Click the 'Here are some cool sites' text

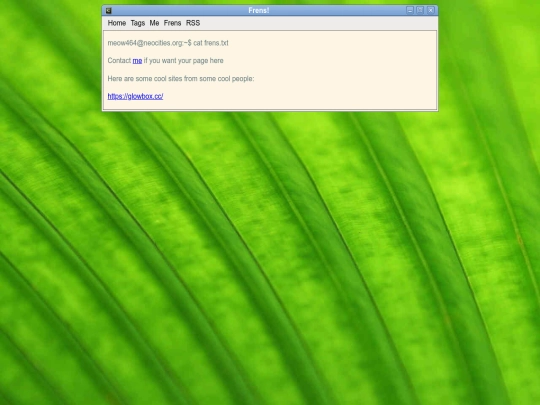(181, 79)
